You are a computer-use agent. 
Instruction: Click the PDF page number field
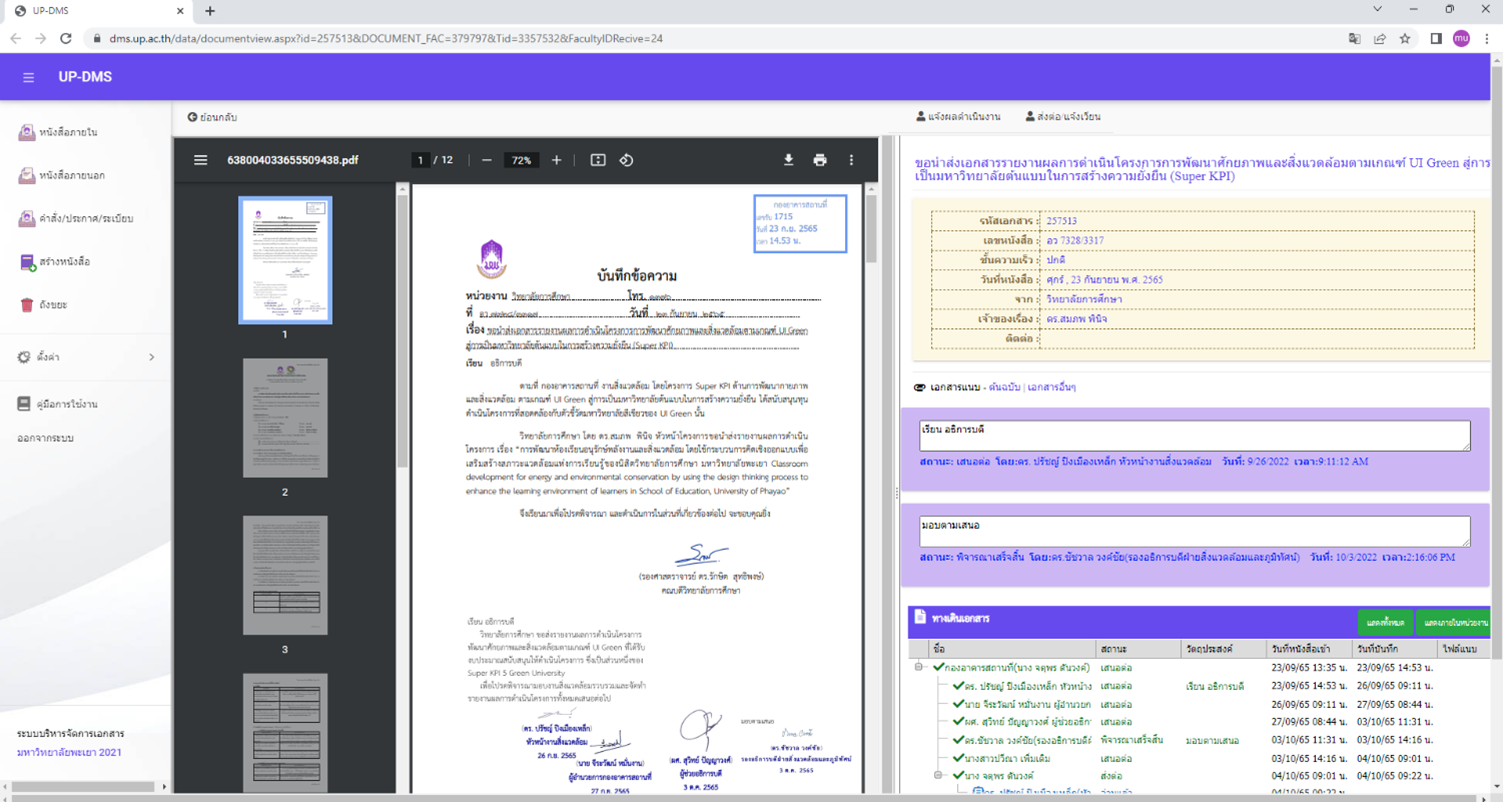click(x=421, y=160)
